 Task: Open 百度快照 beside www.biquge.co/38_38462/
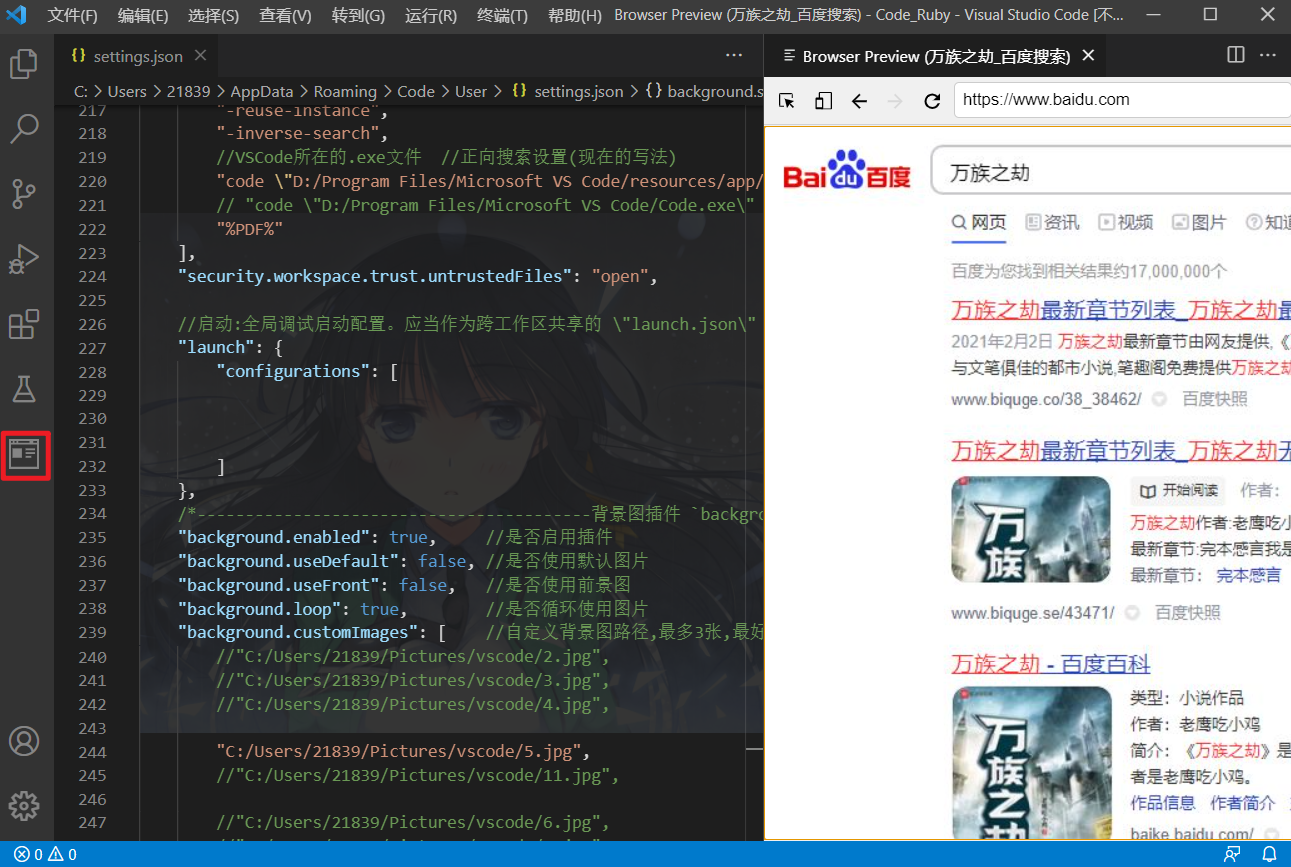point(1215,399)
